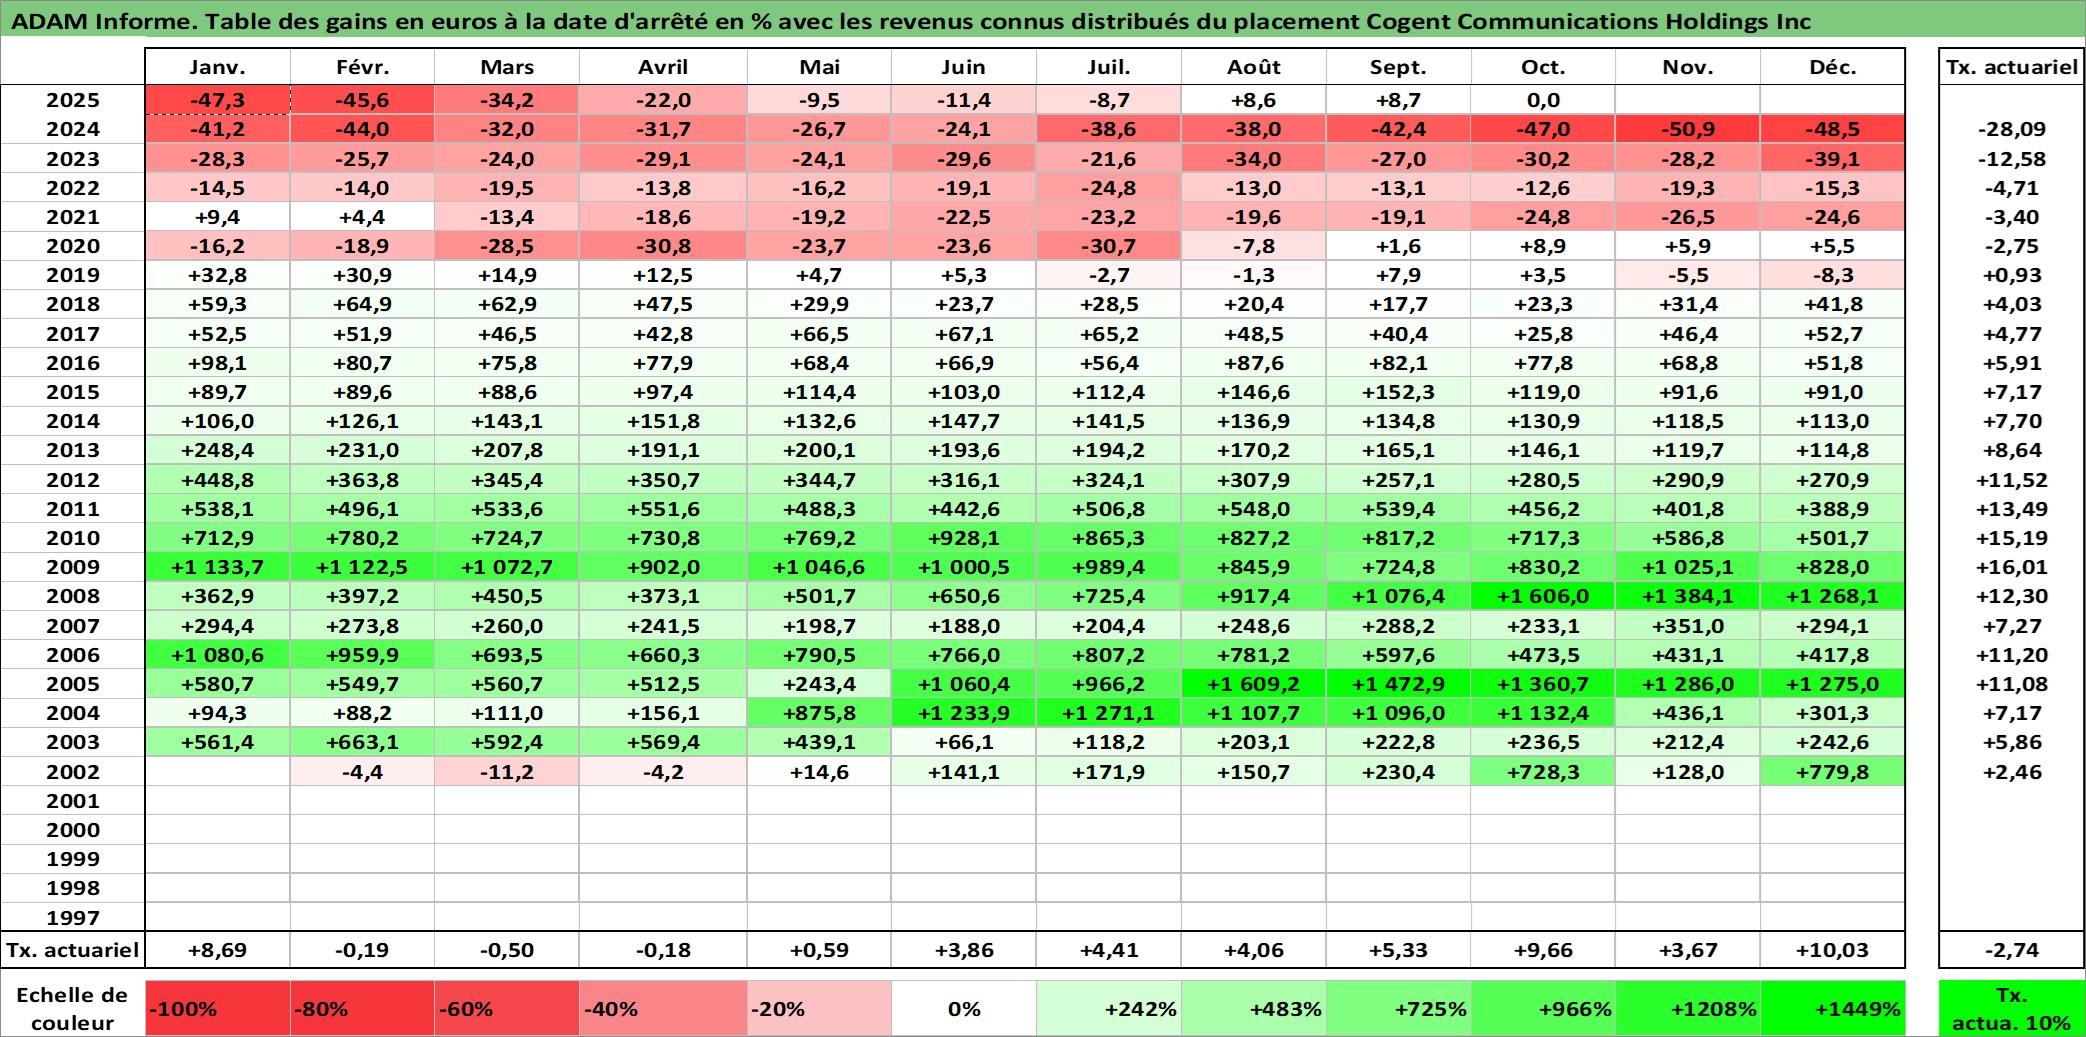Click cell +779,8 in 2002 row
The height and width of the screenshot is (1037, 2086).
1832,772
